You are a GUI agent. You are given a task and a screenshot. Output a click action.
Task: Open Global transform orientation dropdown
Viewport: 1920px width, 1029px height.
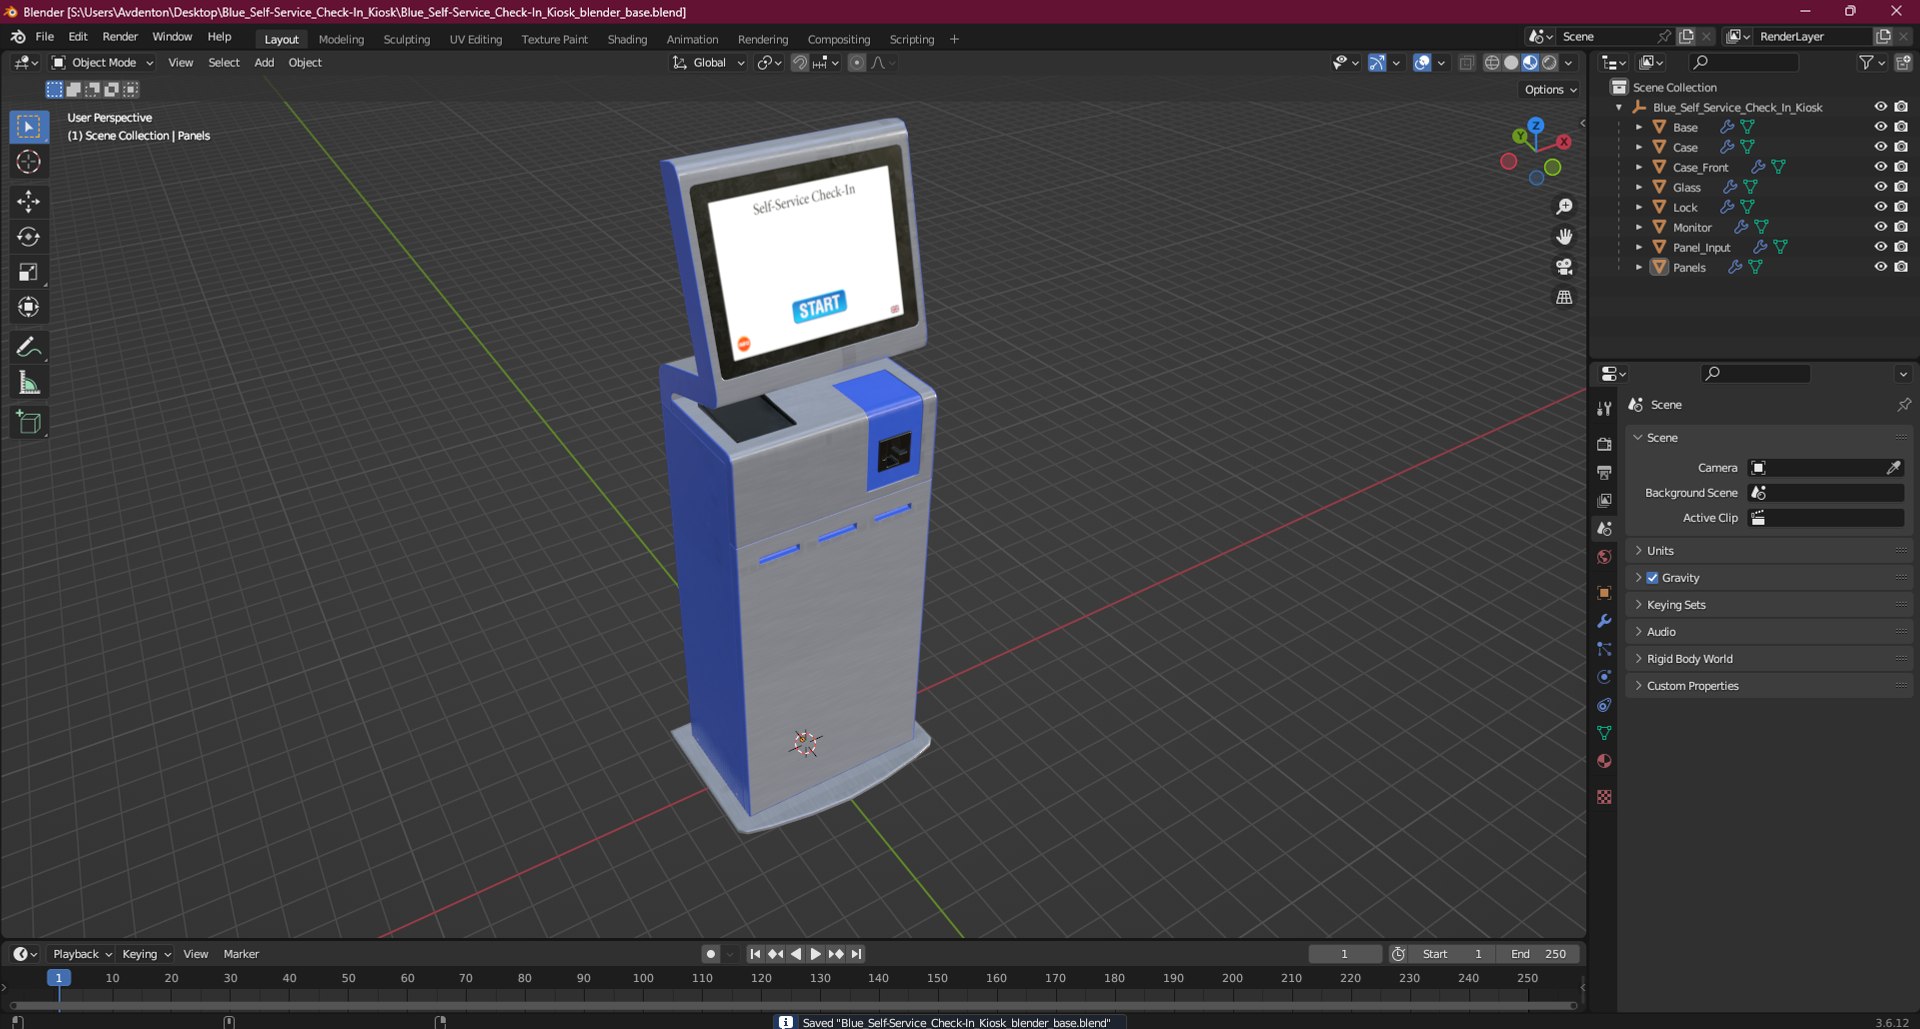pos(709,63)
